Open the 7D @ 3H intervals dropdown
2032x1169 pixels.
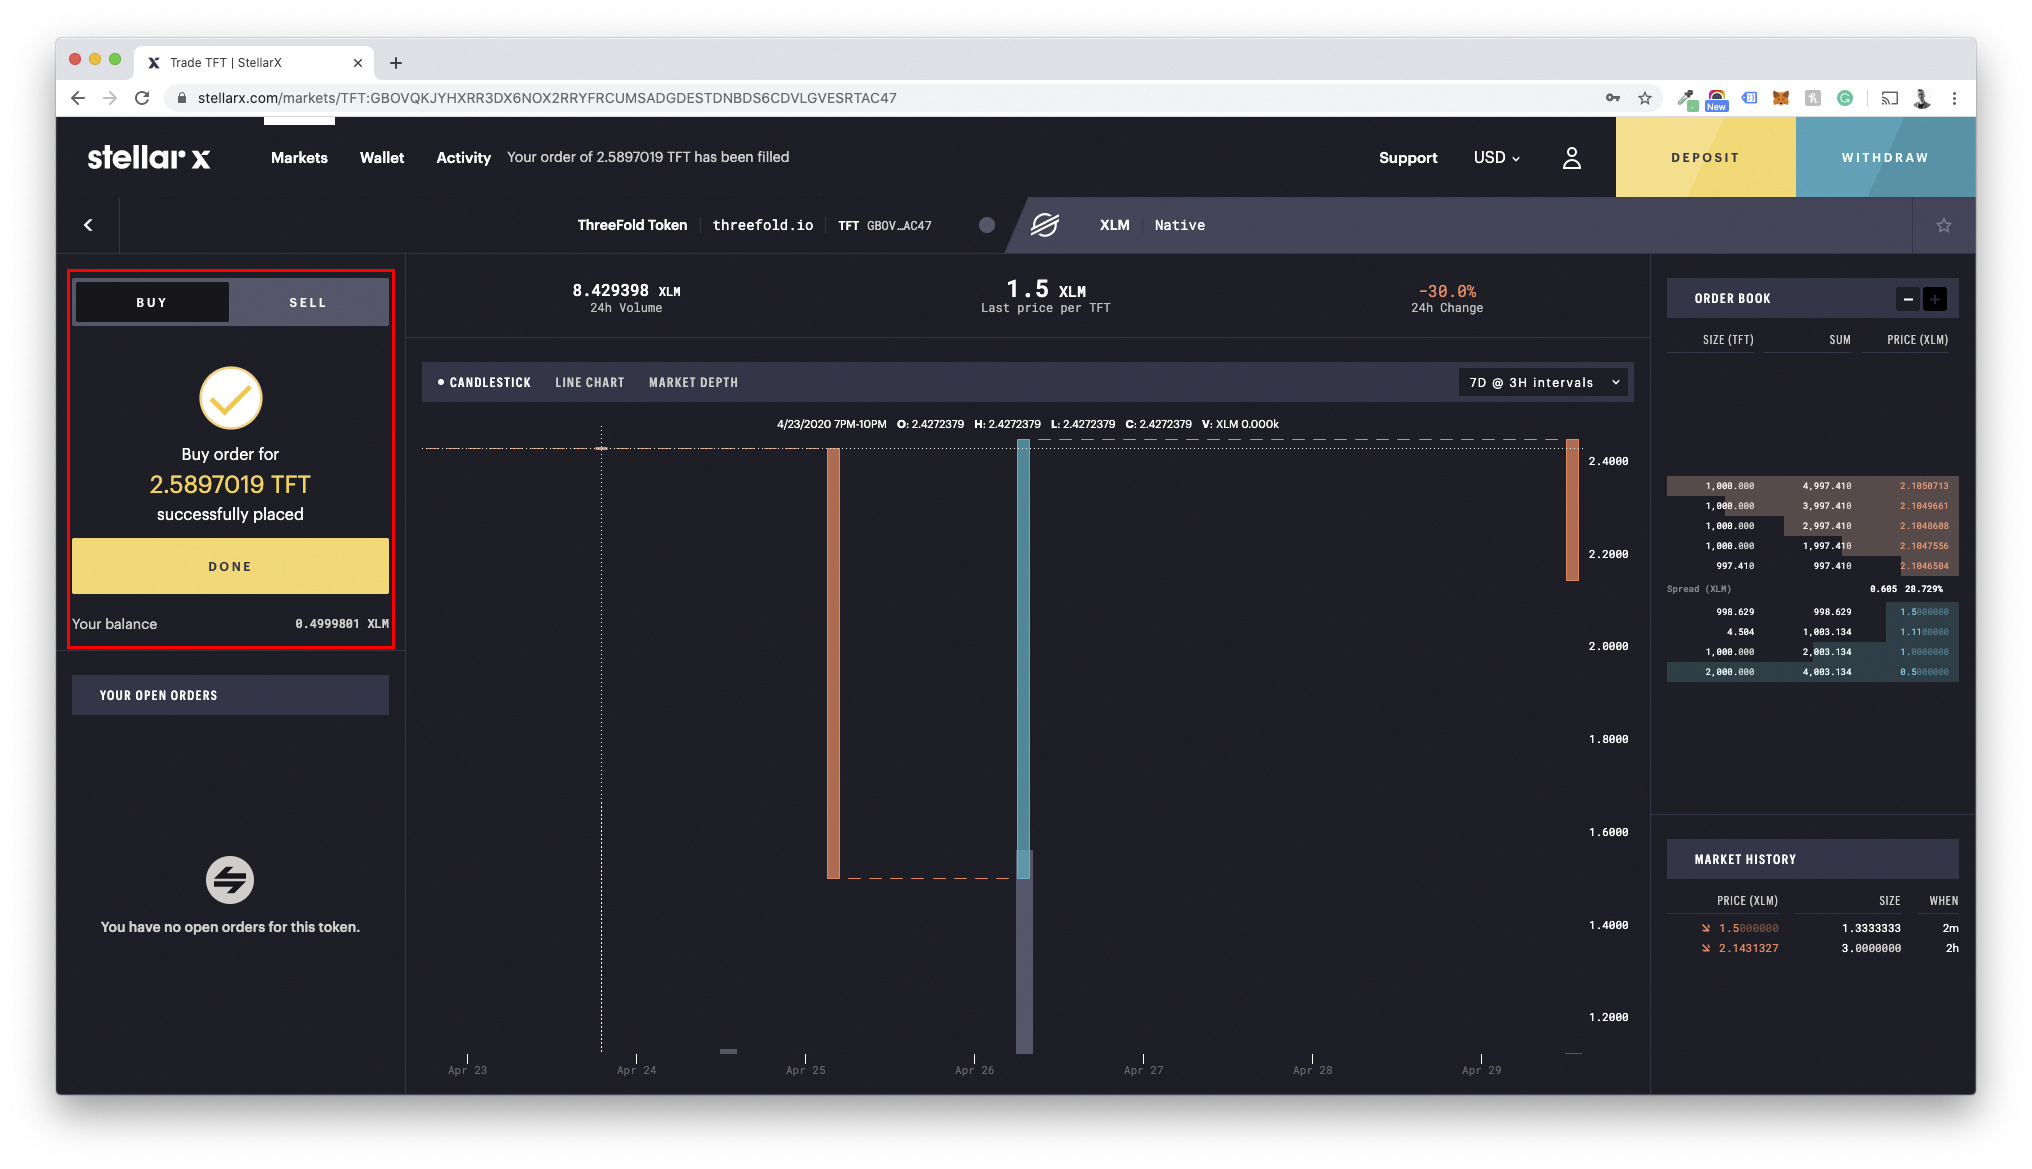click(1543, 383)
